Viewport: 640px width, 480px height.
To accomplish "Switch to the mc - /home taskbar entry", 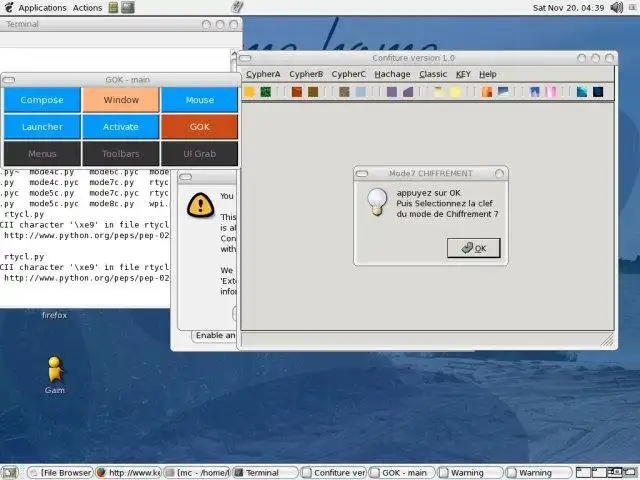I will (198, 473).
